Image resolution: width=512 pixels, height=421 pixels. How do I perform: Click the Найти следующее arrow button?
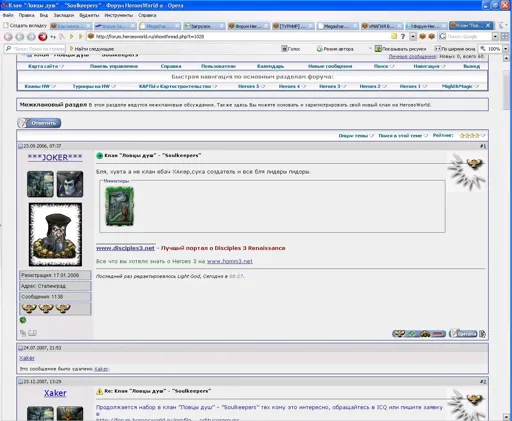(72, 49)
